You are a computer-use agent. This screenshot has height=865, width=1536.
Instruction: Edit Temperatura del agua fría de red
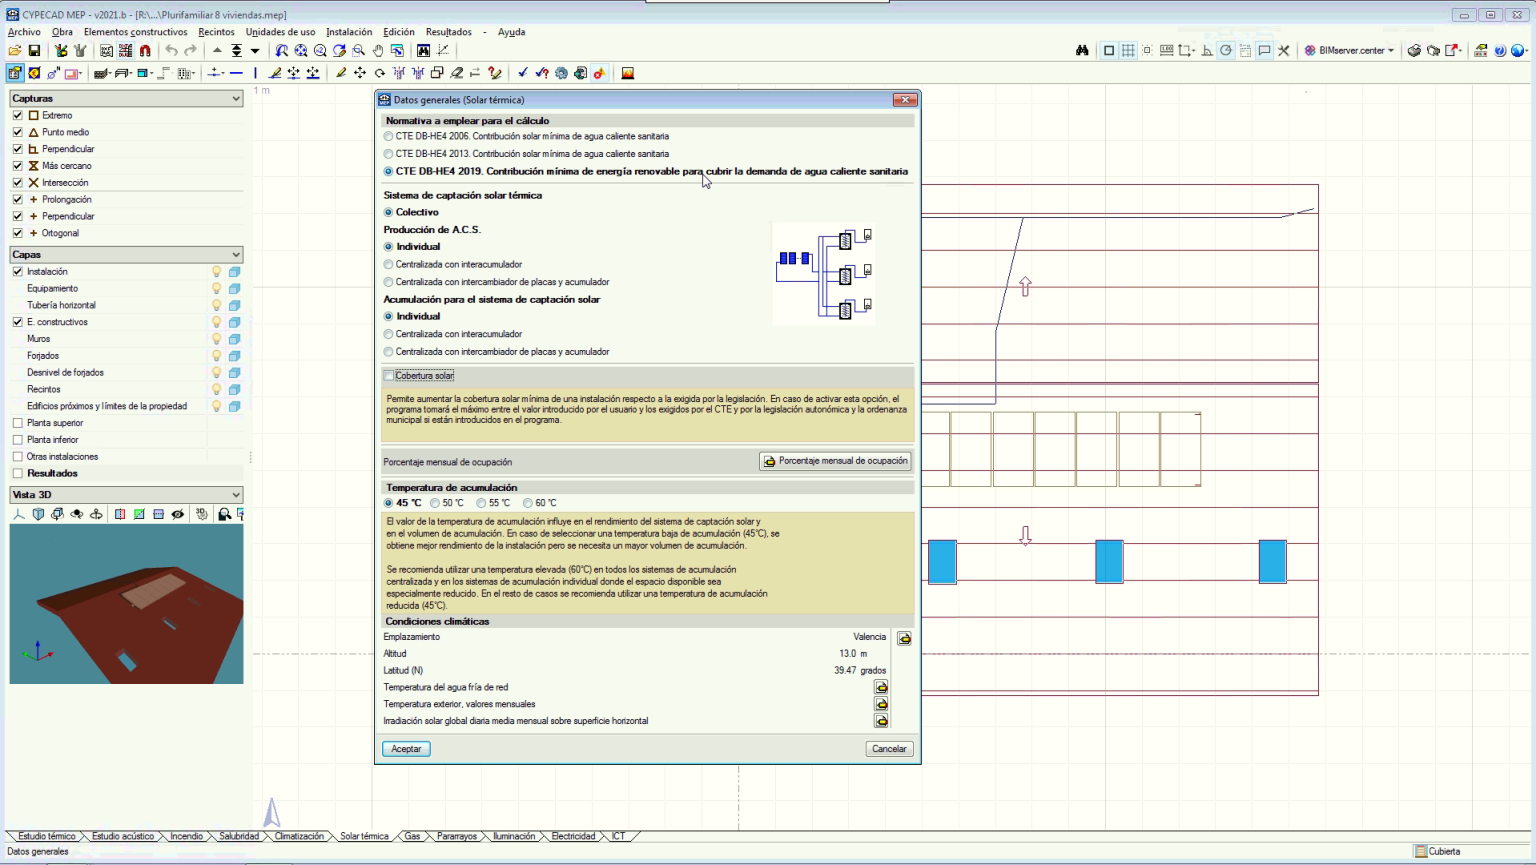[x=881, y=687]
